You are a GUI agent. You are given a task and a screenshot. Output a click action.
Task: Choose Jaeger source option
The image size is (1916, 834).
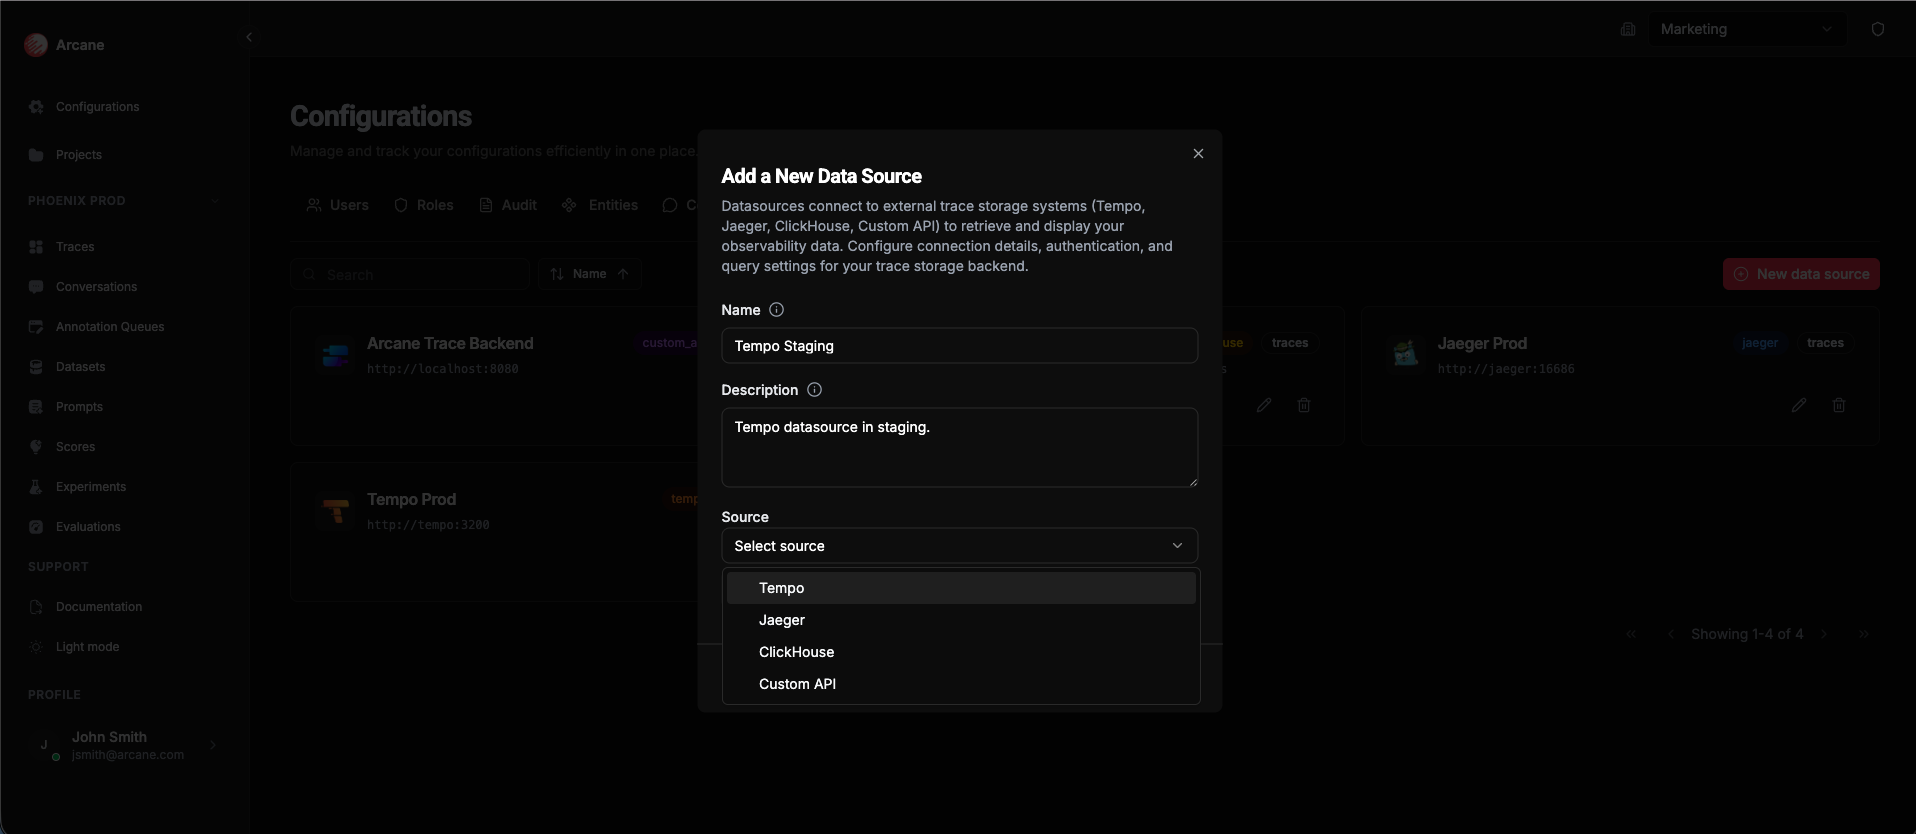[960, 620]
